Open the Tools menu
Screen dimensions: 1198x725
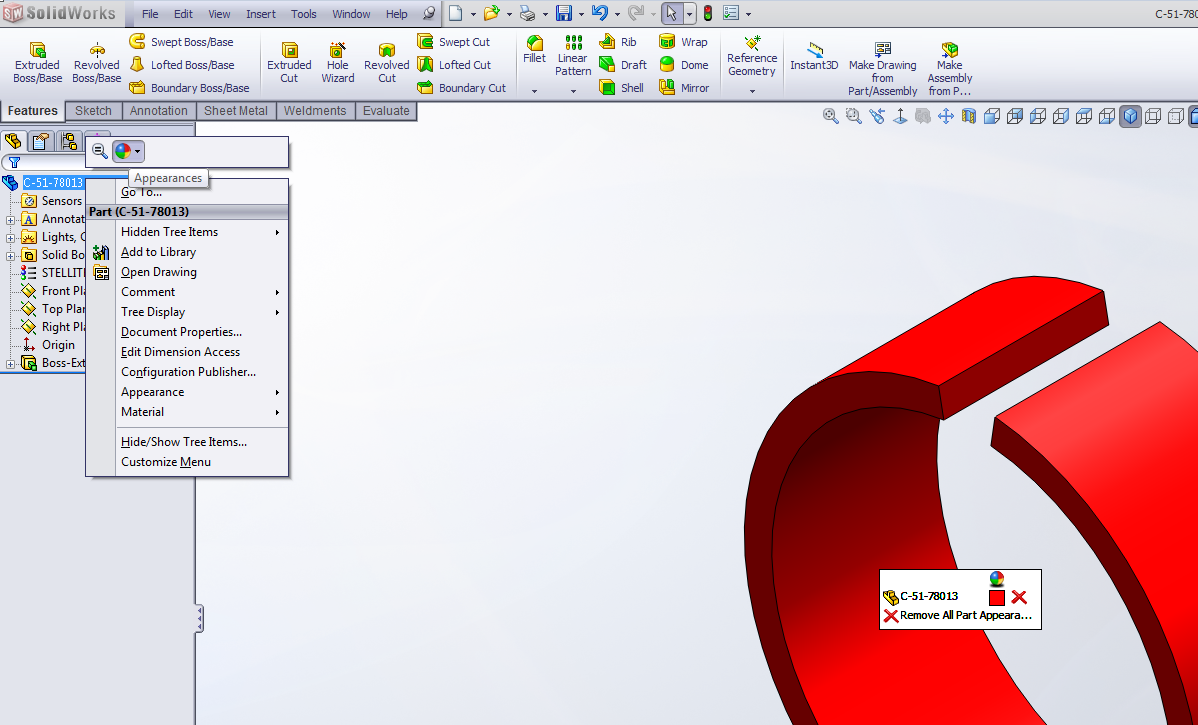[303, 14]
